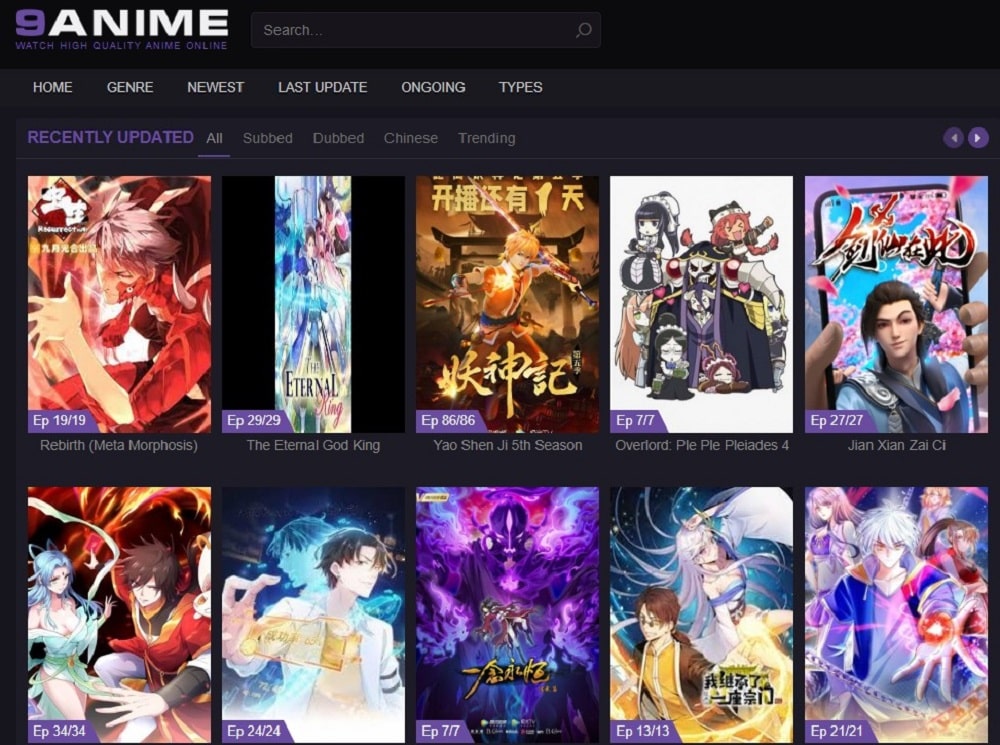The width and height of the screenshot is (1000, 745).
Task: Open the ONGOING menu item
Action: (433, 87)
